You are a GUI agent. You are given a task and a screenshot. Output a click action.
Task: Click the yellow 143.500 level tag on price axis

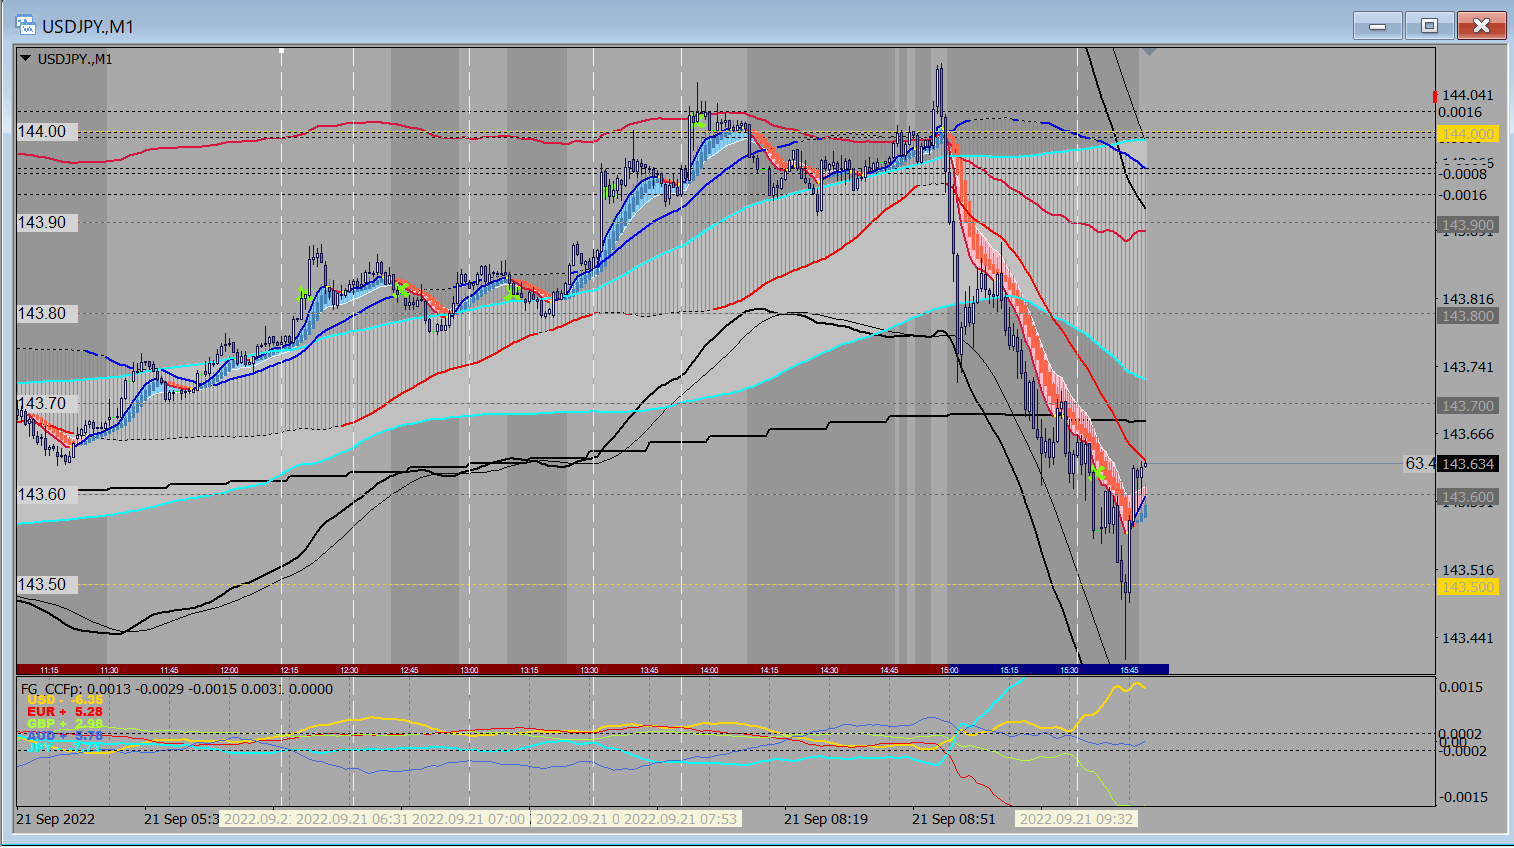(1468, 587)
